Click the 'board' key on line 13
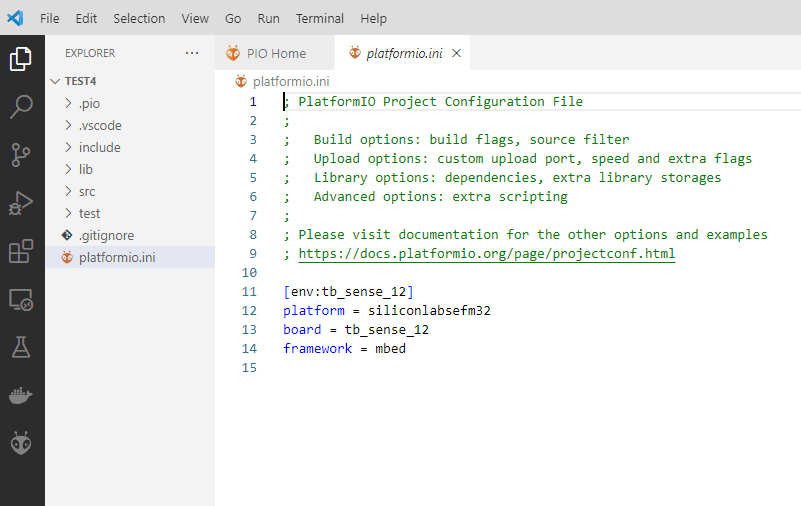The width and height of the screenshot is (801, 506). click(x=302, y=329)
